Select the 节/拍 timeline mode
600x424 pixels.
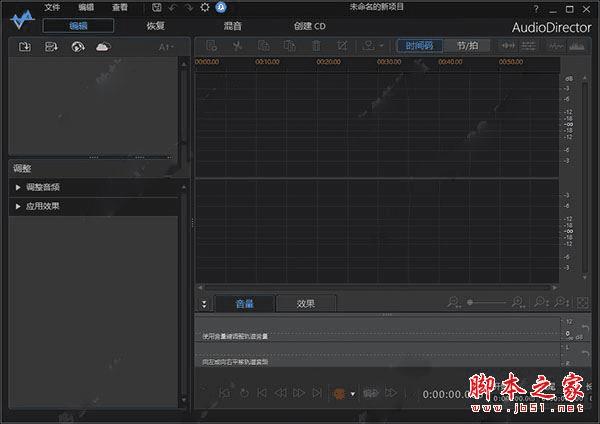tap(468, 46)
